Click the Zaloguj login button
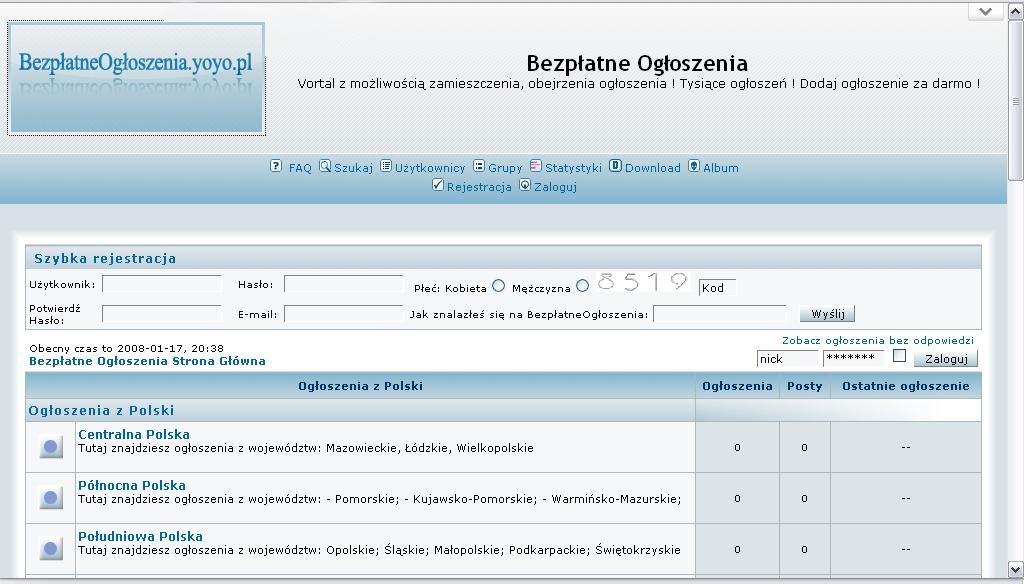The image size is (1024, 584). tap(946, 359)
